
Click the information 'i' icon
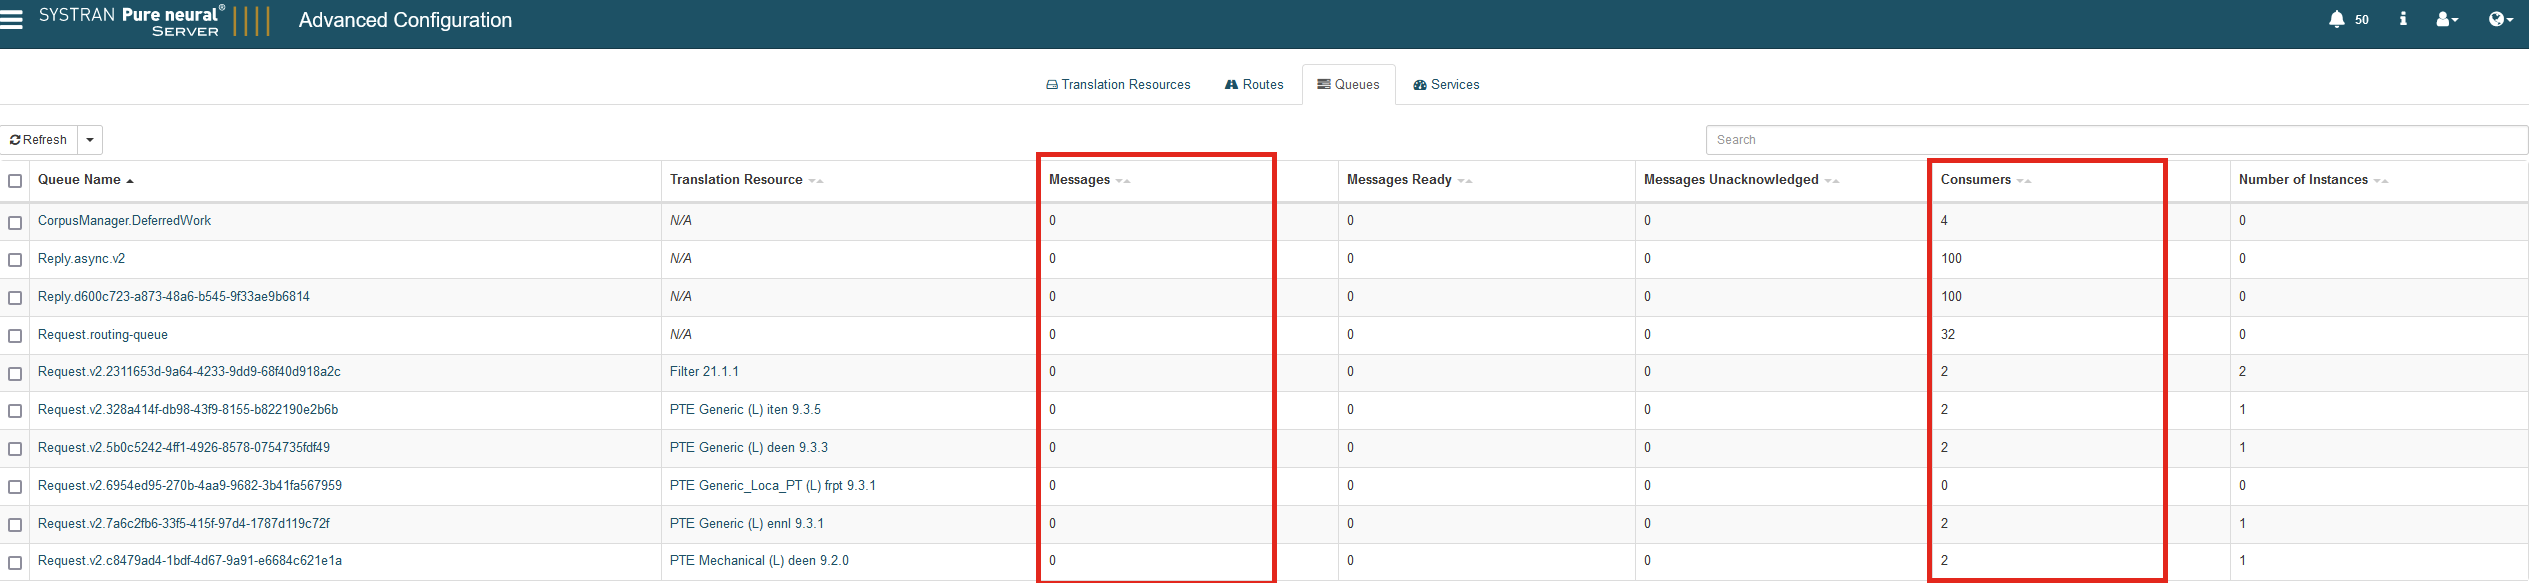tap(2403, 19)
